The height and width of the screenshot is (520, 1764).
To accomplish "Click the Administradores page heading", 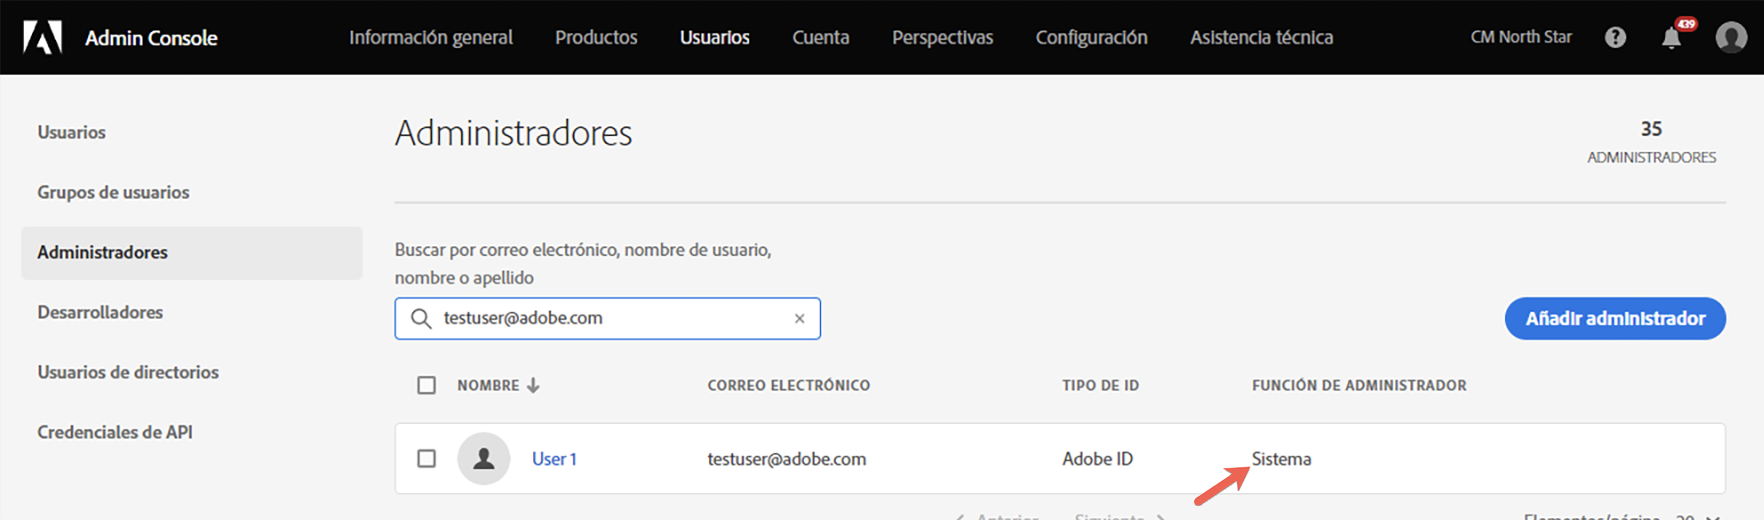I will coord(514,133).
